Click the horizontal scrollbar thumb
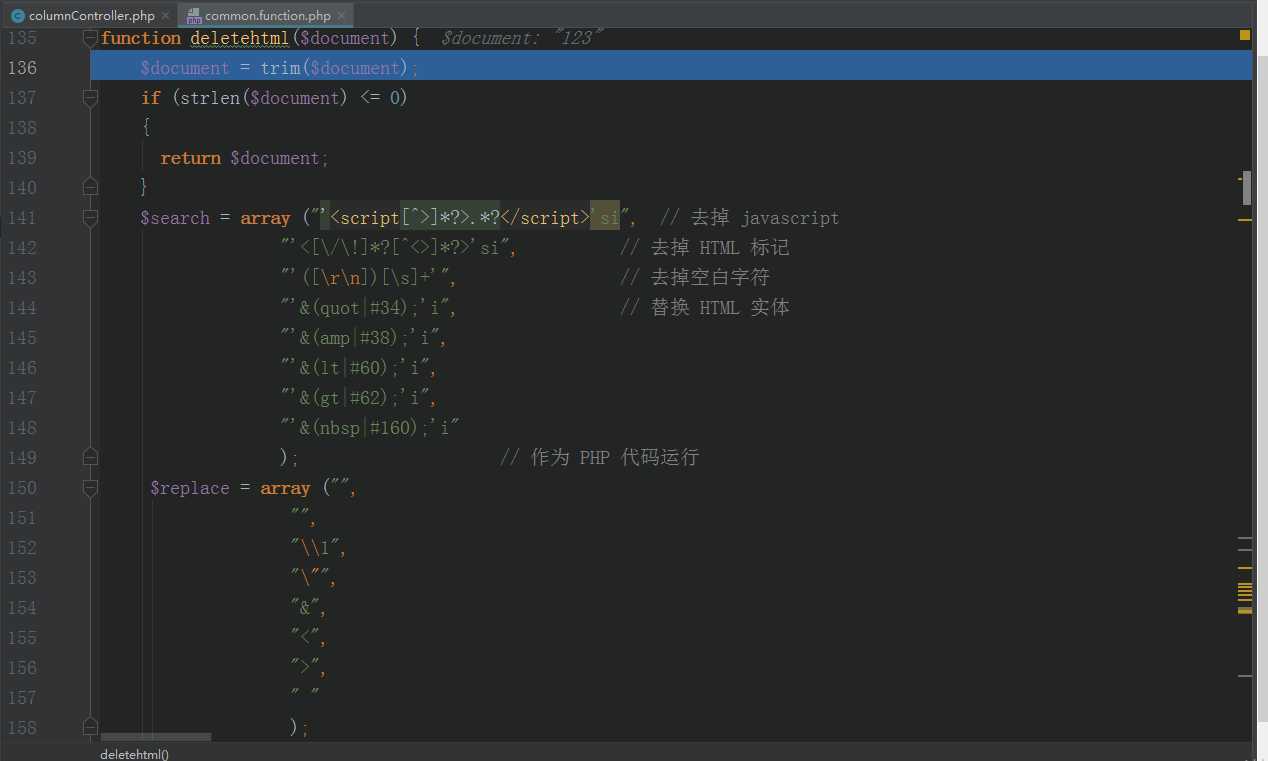 click(155, 738)
